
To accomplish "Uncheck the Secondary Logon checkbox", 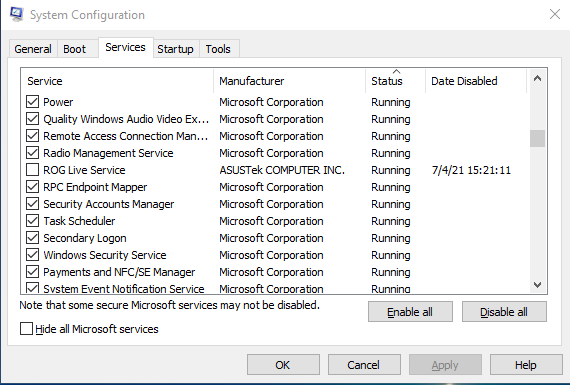I will [x=32, y=238].
